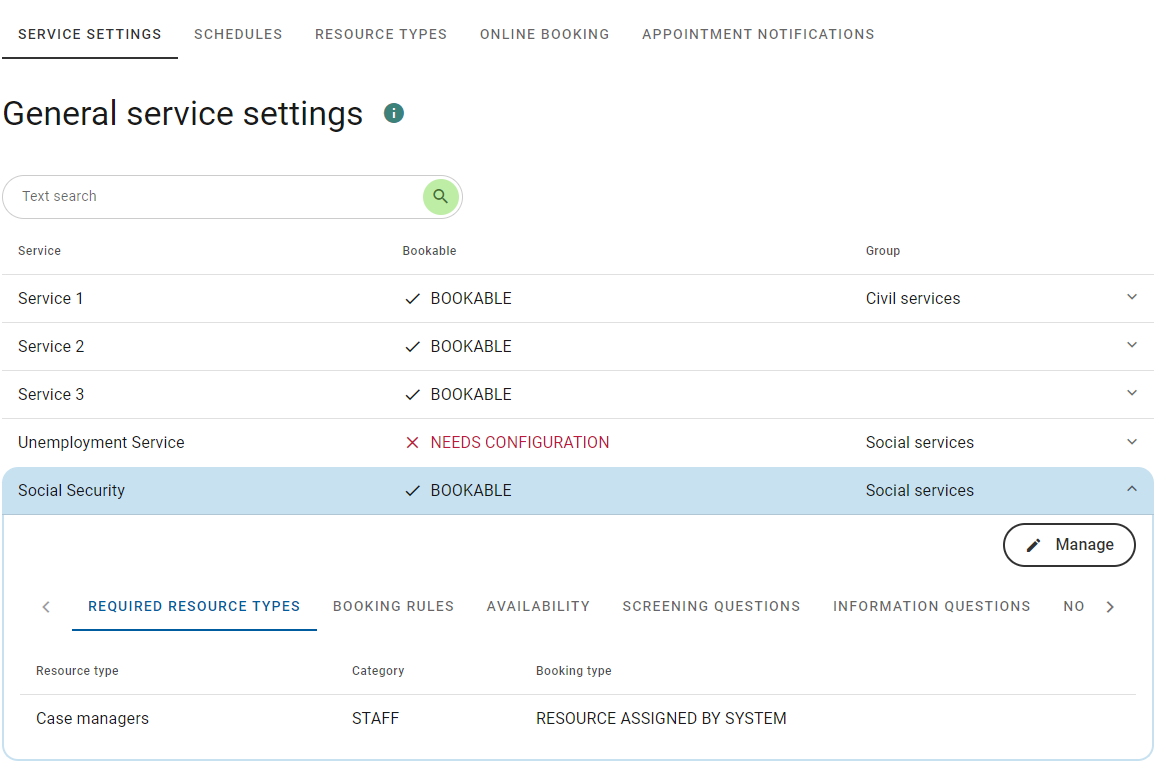Expand the Service 1 row chevron

pos(1131,298)
